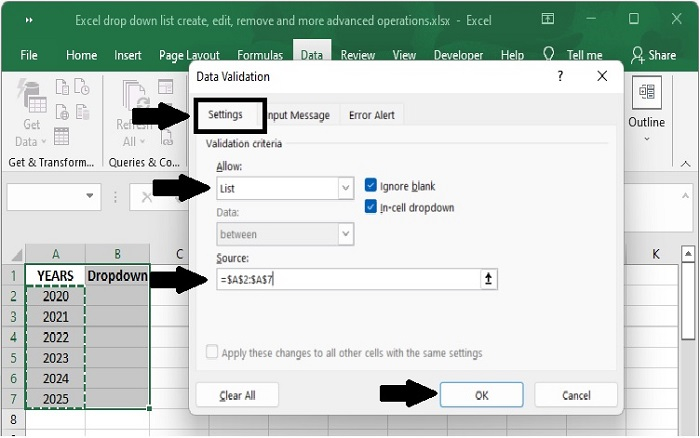700x438 pixels.
Task: Click the Cancel button
Action: click(x=576, y=395)
